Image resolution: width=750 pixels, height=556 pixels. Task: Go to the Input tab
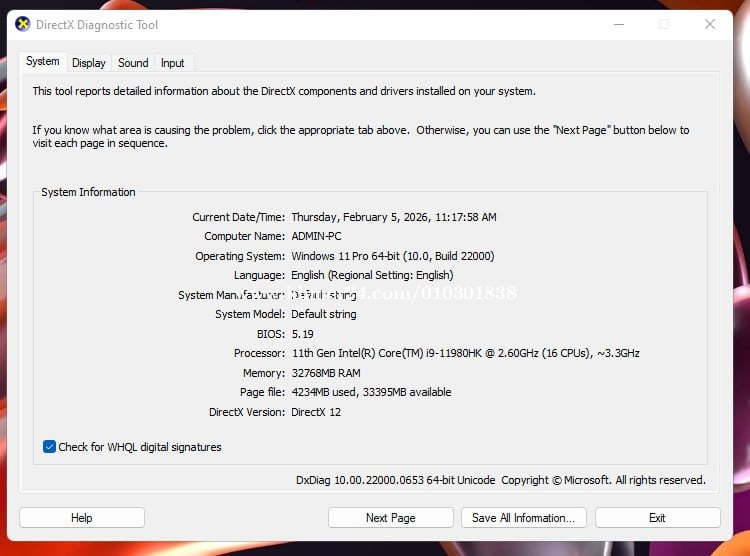[173, 63]
